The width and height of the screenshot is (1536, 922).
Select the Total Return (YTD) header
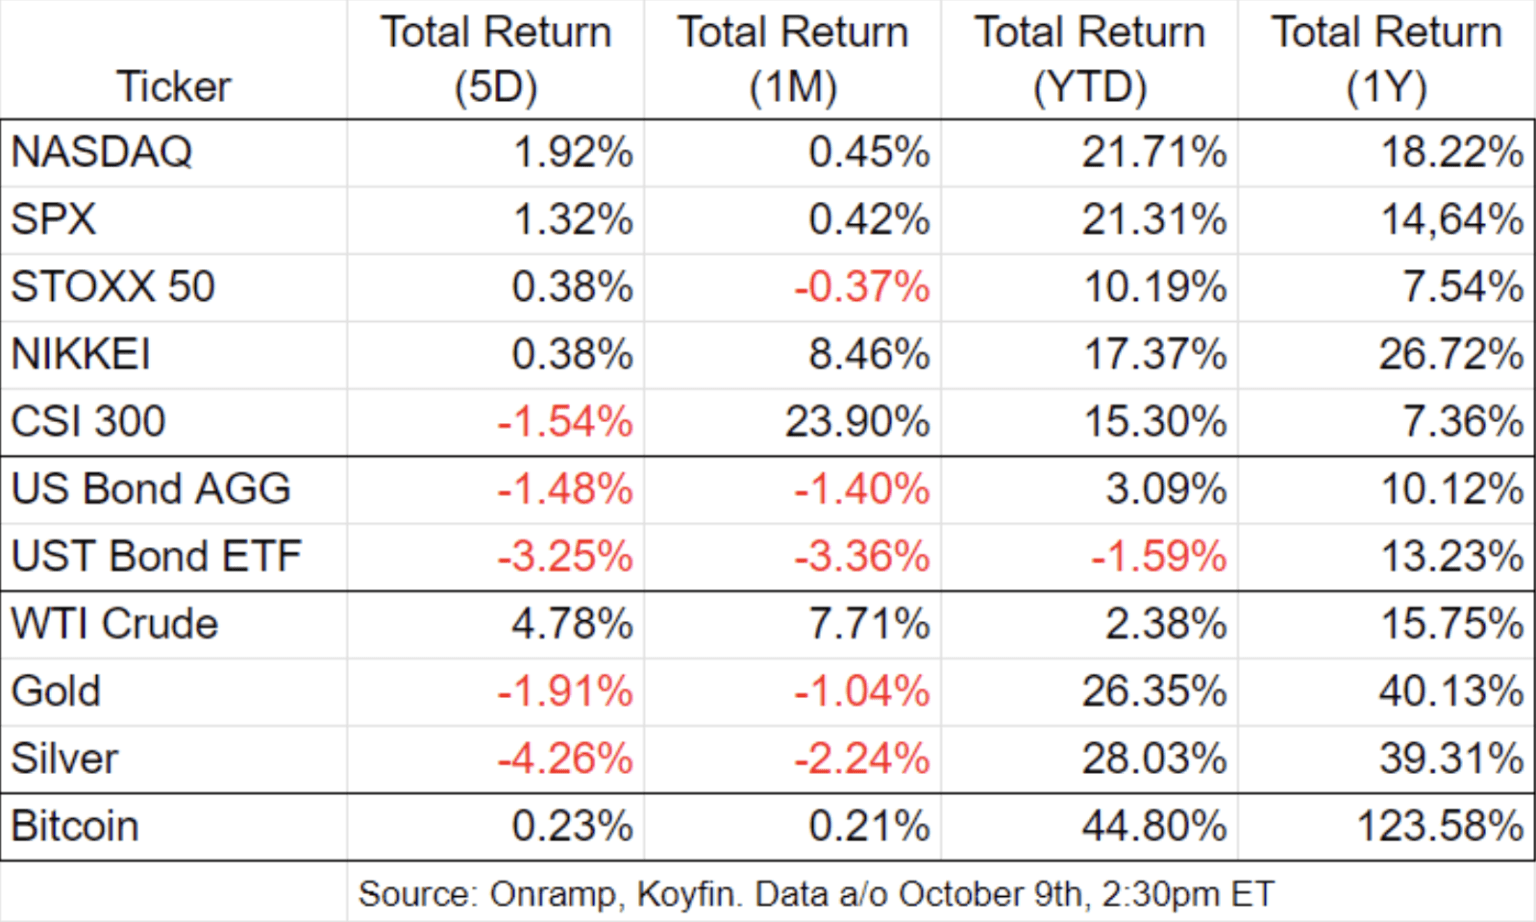(1089, 59)
